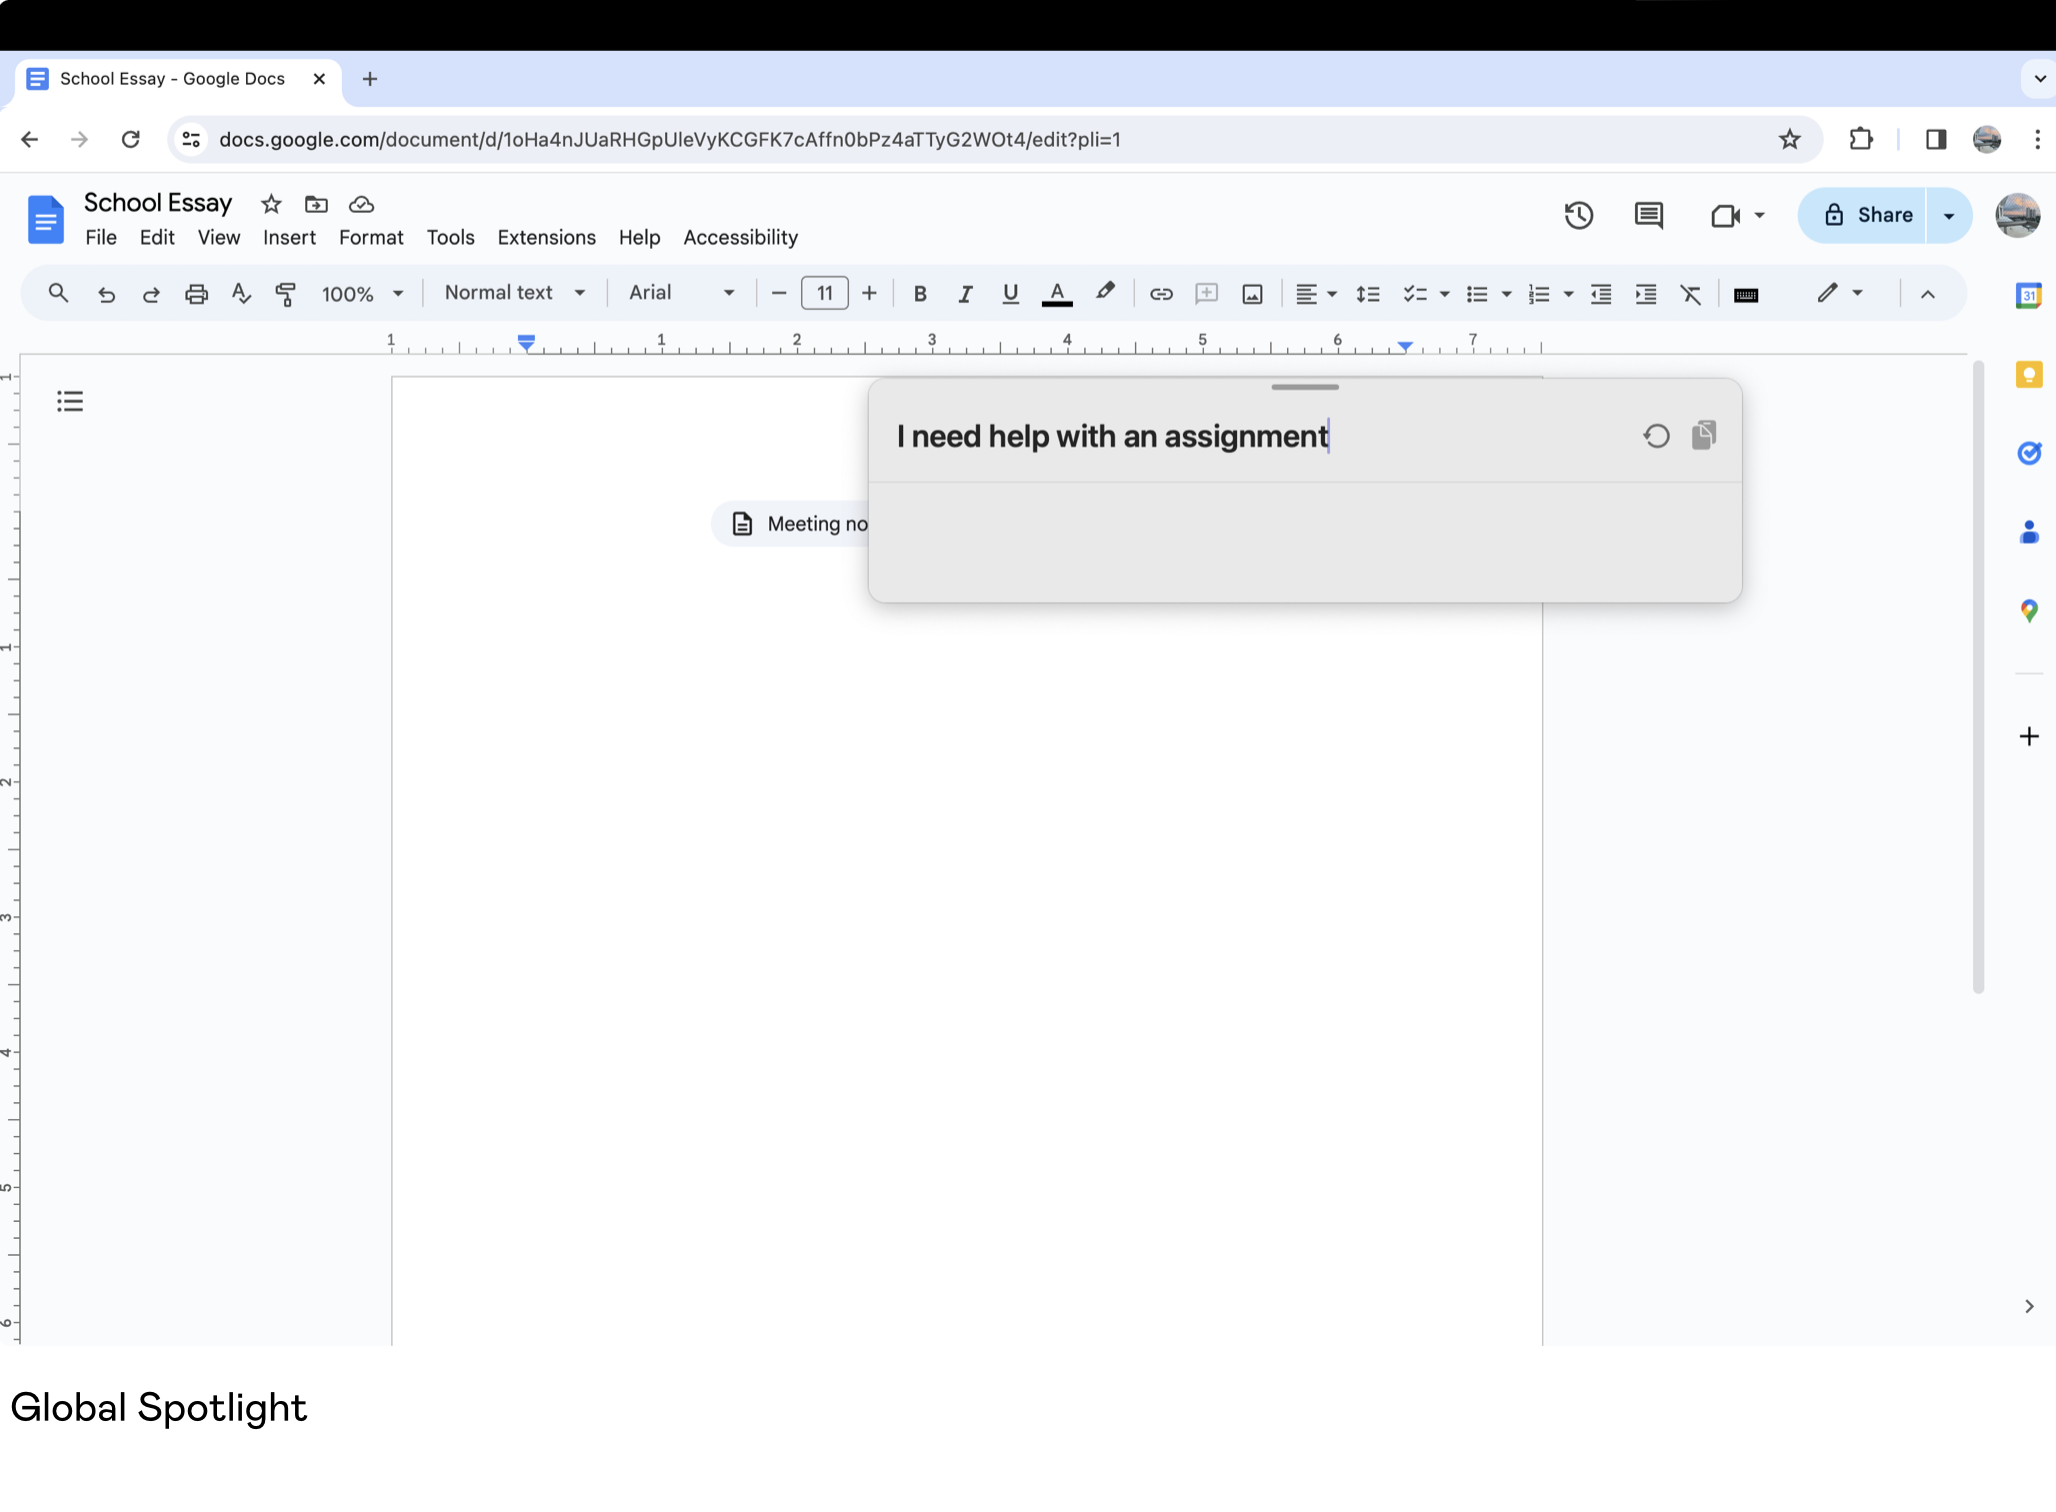Click the version history clock icon

pyautogui.click(x=1578, y=215)
